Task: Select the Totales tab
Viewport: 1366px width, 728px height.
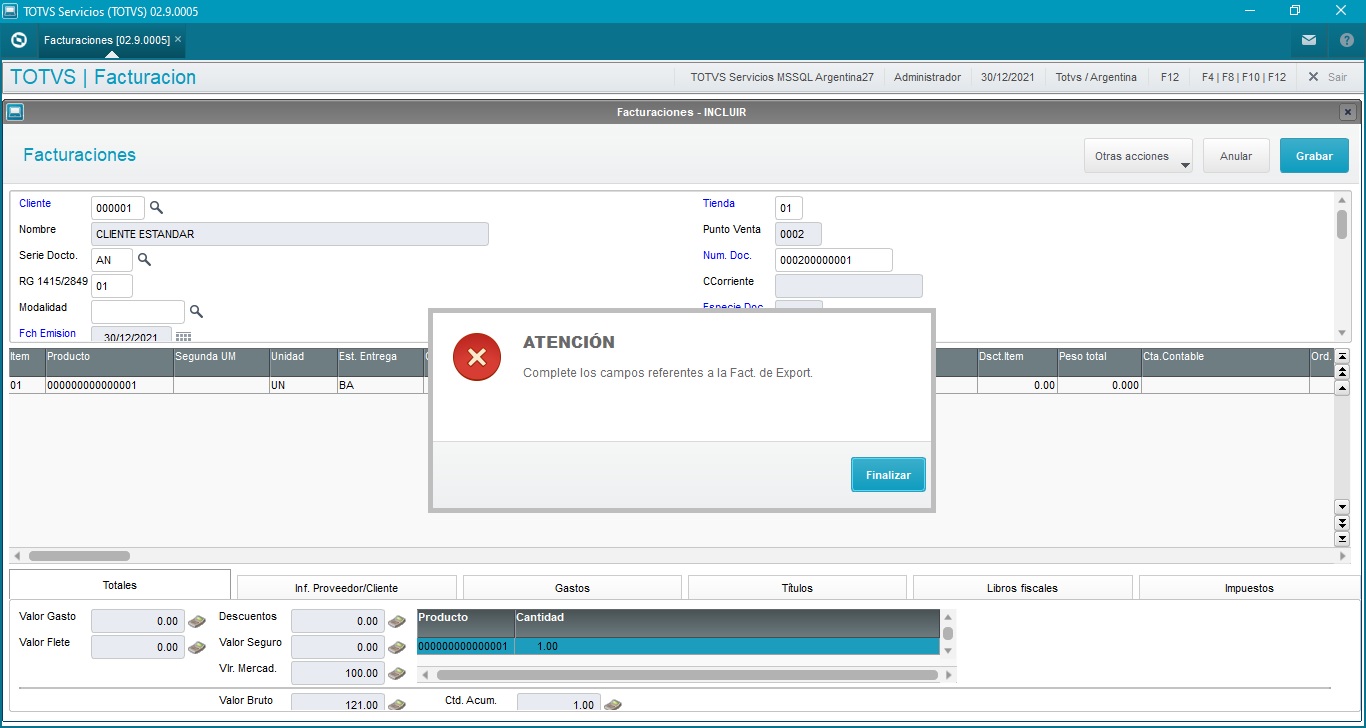Action: click(x=120, y=585)
